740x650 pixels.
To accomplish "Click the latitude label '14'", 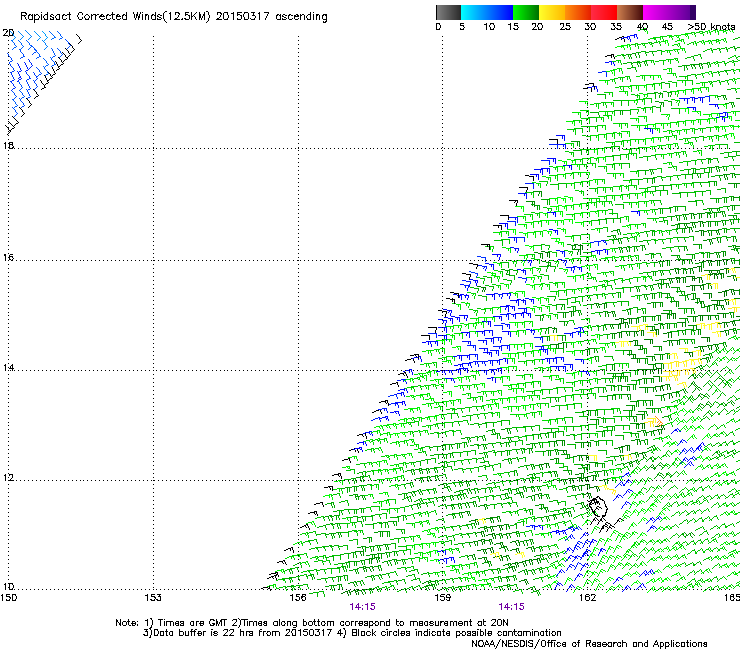I will coord(8,367).
